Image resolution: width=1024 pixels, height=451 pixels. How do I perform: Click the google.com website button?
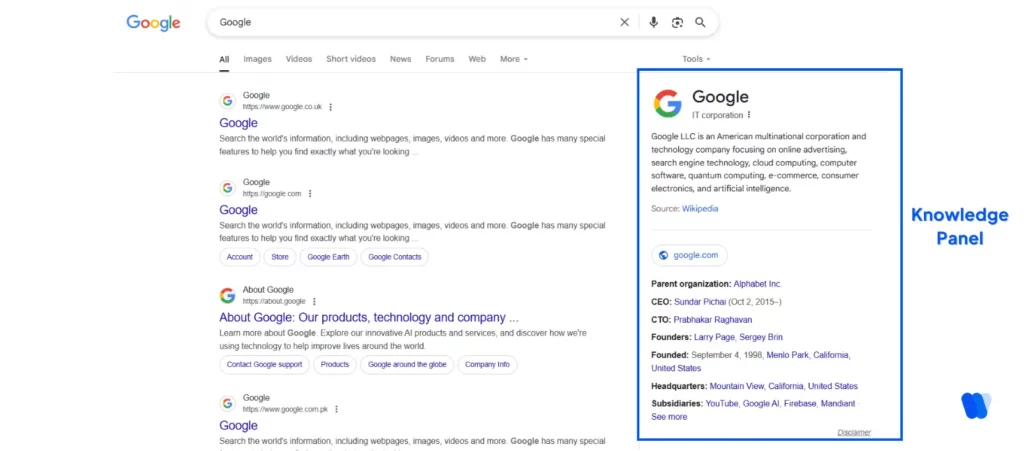pos(689,255)
